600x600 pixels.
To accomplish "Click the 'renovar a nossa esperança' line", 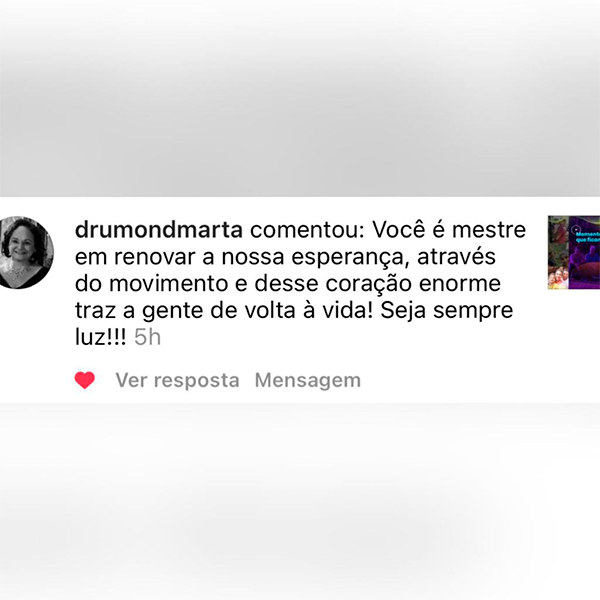I will 259,257.
